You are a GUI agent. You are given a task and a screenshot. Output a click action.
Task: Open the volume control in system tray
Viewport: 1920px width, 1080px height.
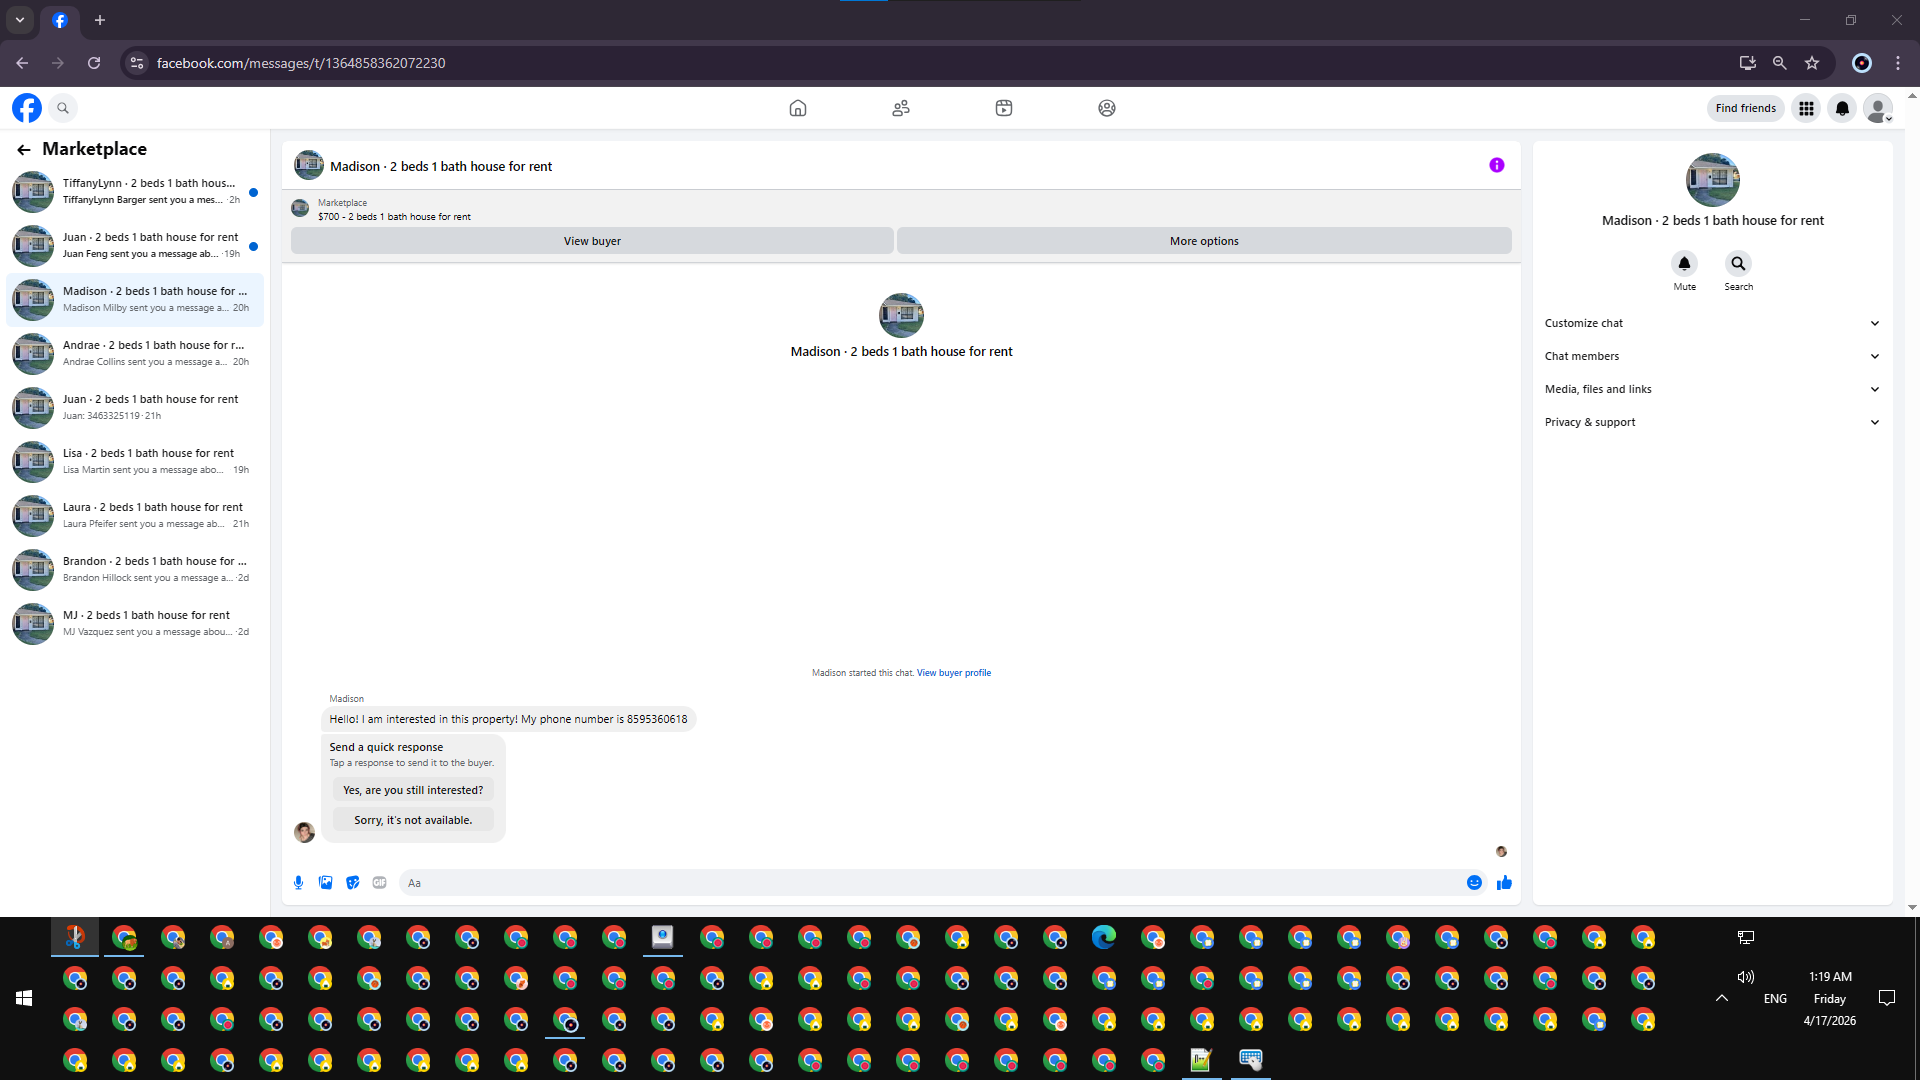(x=1746, y=977)
